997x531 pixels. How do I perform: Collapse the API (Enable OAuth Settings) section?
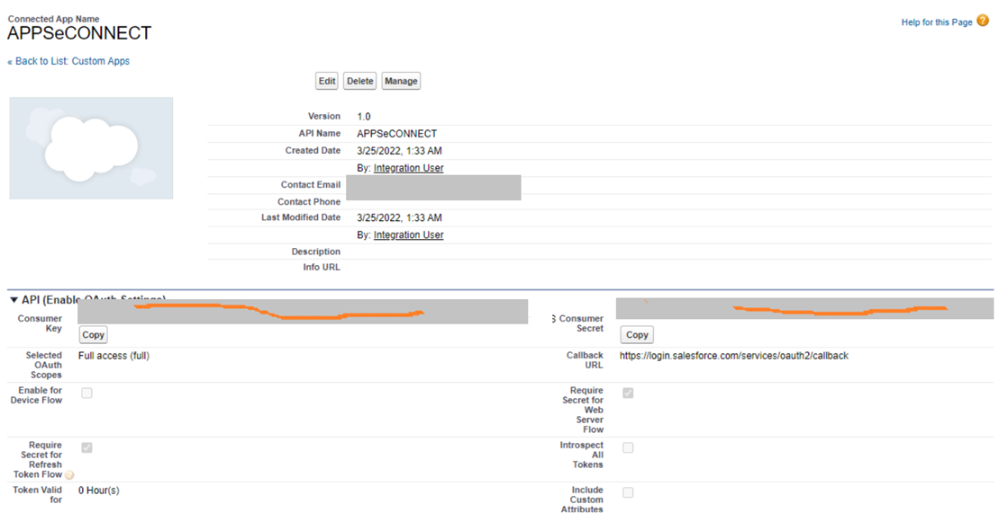point(14,300)
